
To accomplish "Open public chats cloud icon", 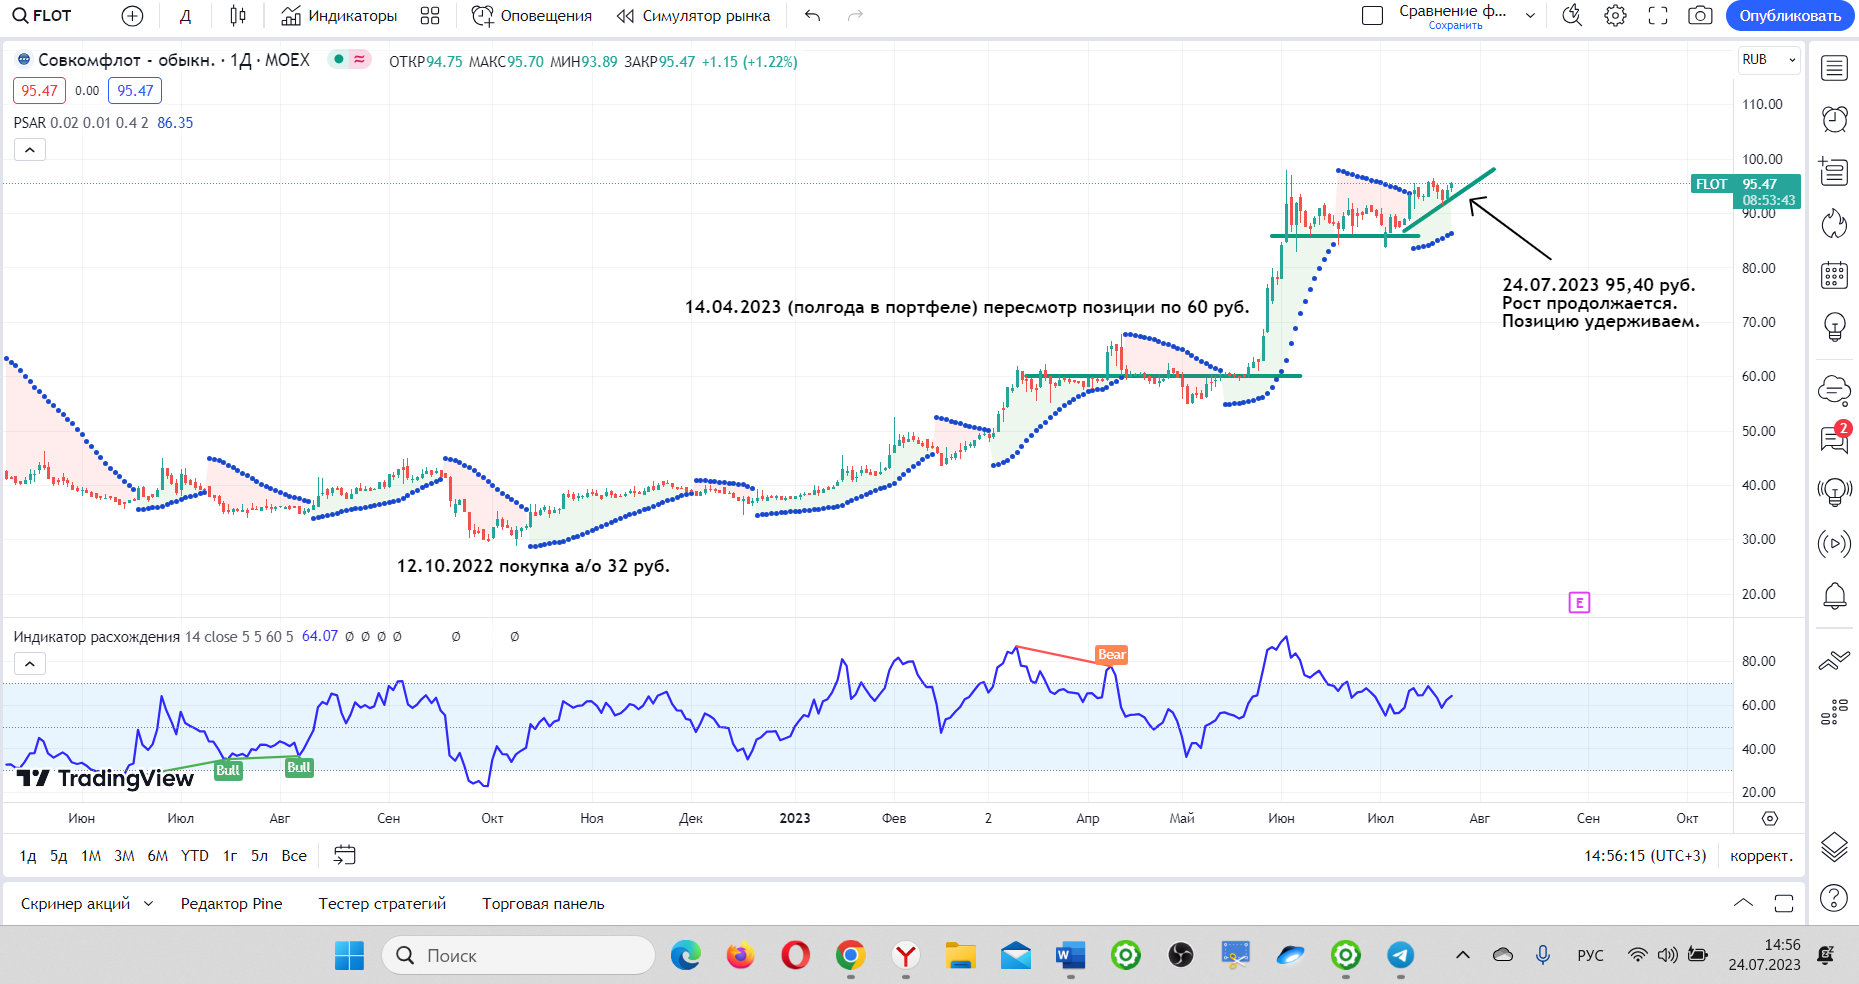I will [x=1834, y=389].
